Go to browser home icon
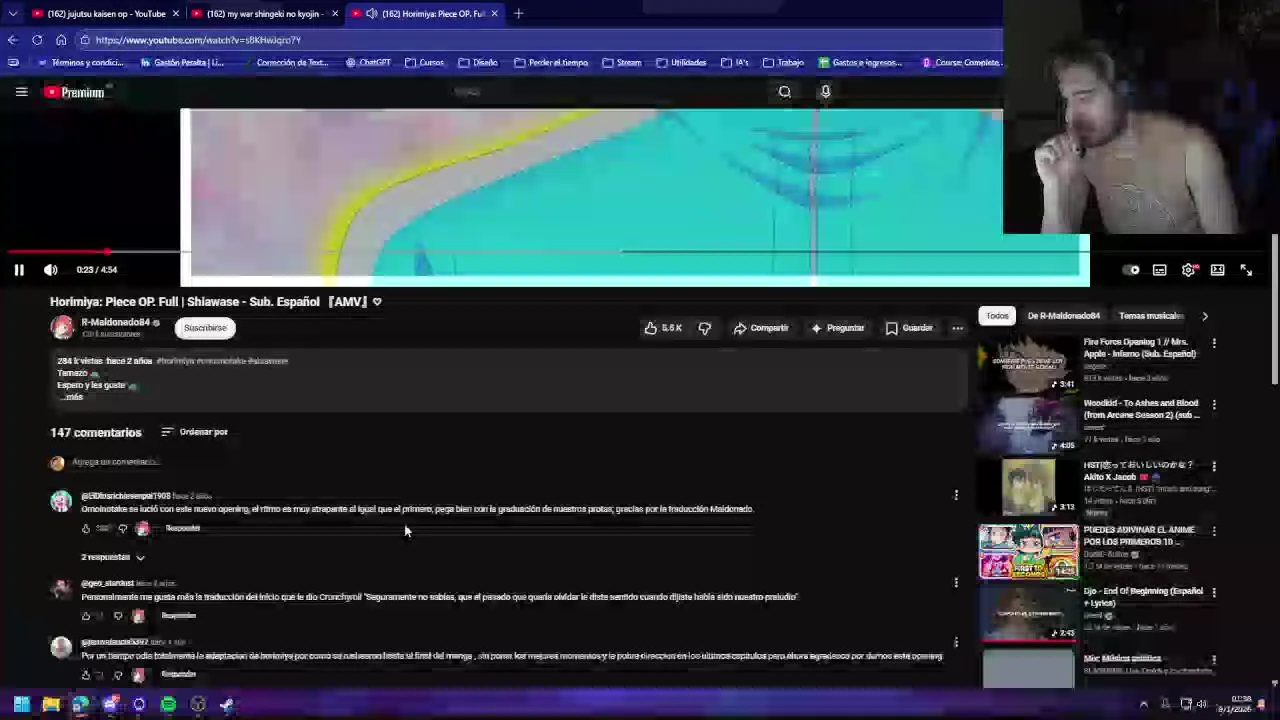Viewport: 1280px width, 720px height. pyautogui.click(x=61, y=40)
